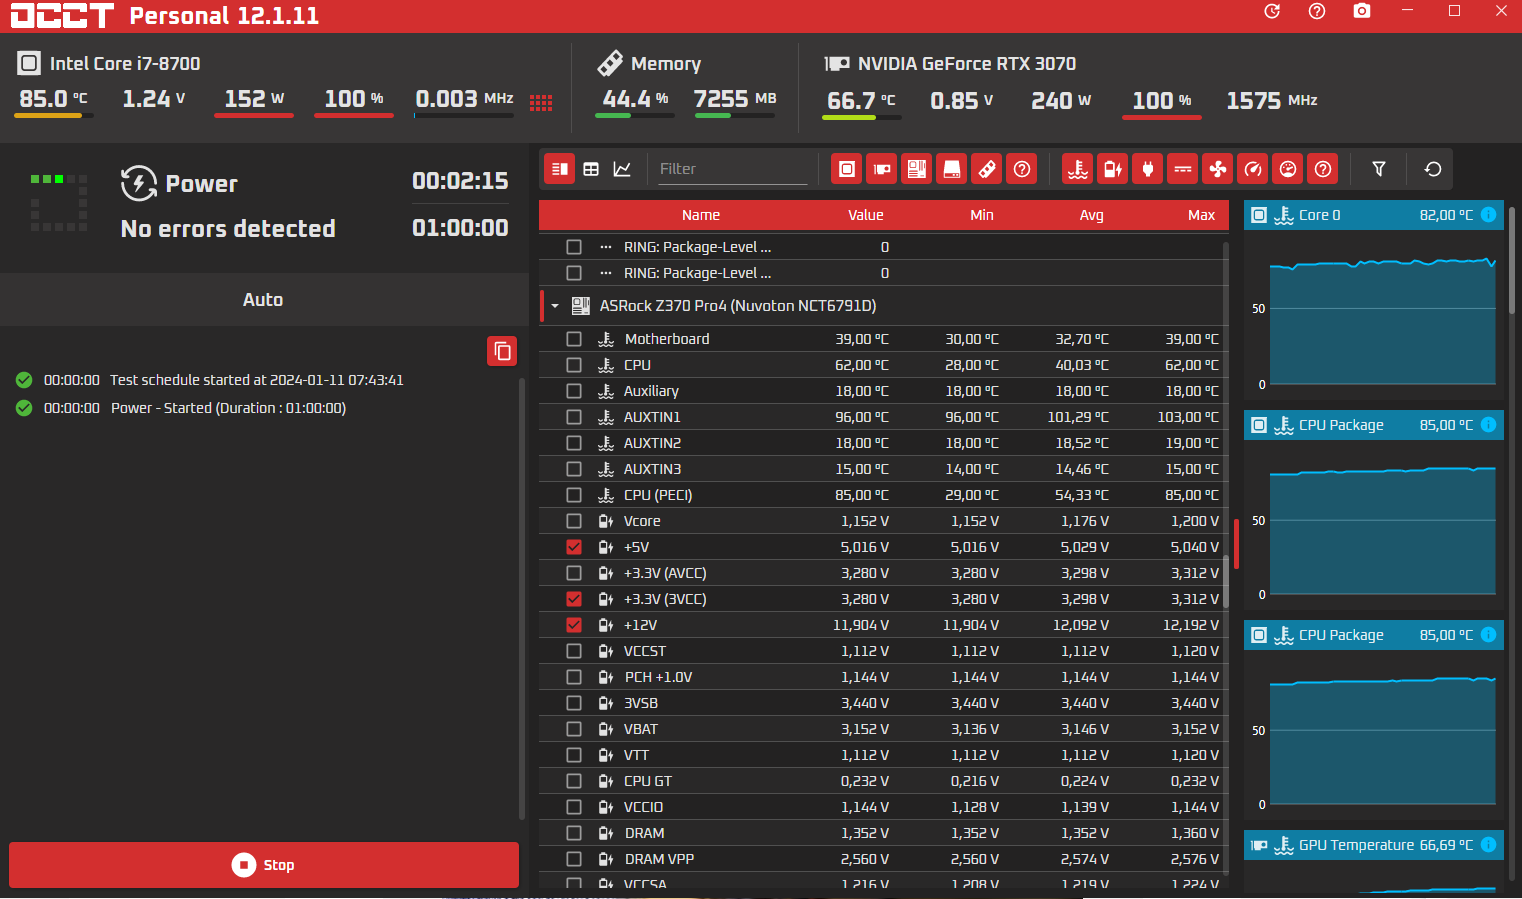Click the Power test icon
1522x899 pixels.
(x=139, y=184)
